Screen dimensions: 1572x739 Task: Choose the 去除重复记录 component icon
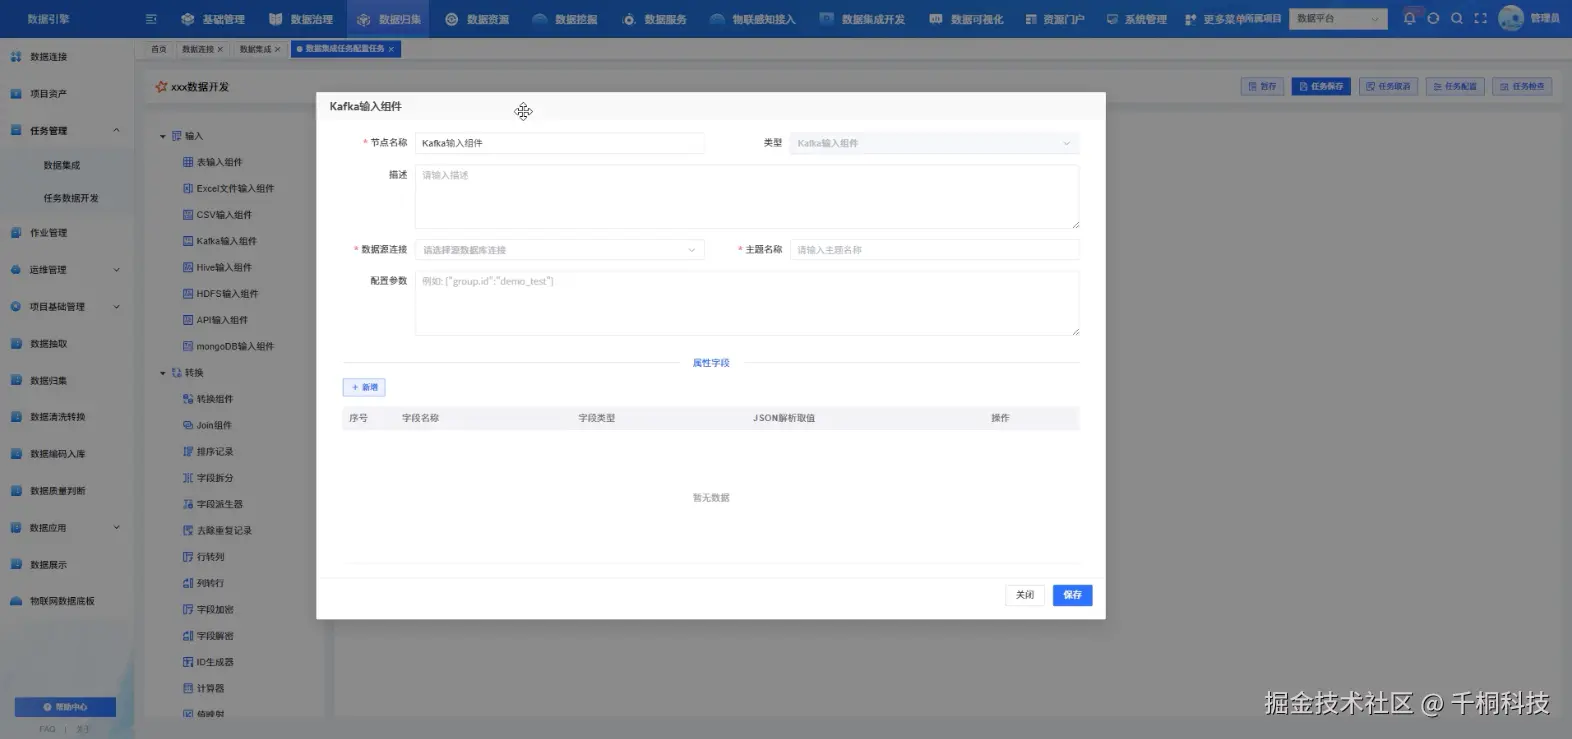coord(188,531)
